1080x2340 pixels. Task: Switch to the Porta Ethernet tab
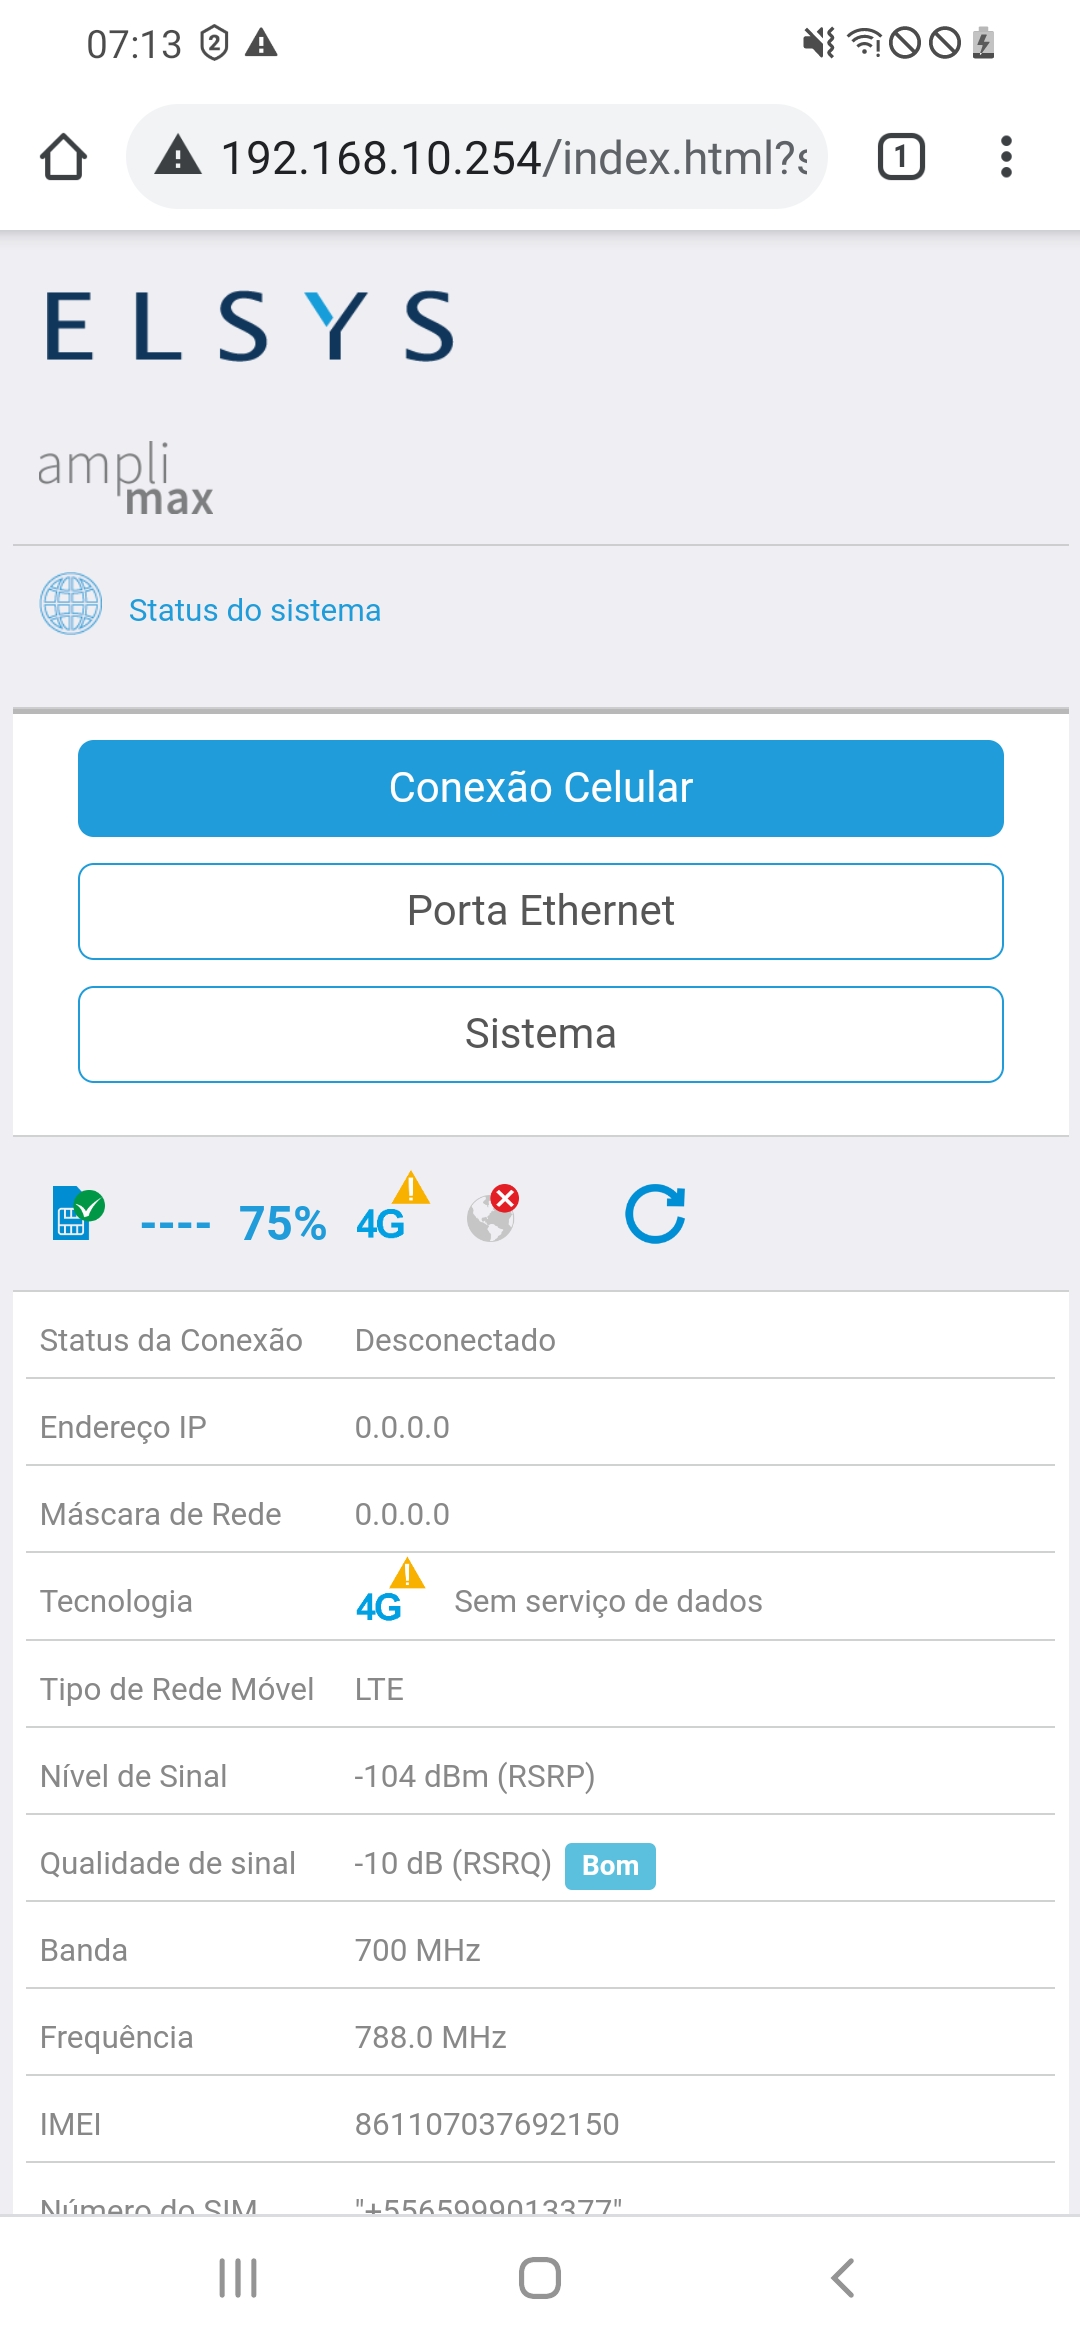pos(540,911)
